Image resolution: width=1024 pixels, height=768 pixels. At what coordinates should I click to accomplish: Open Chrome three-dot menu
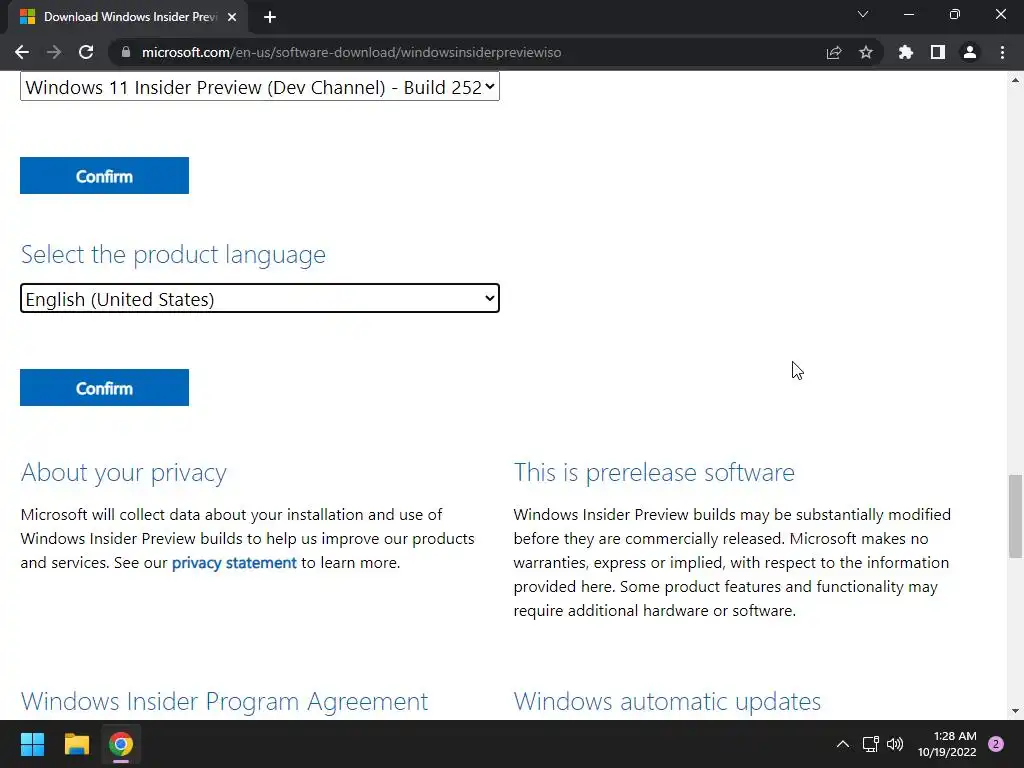(1002, 52)
